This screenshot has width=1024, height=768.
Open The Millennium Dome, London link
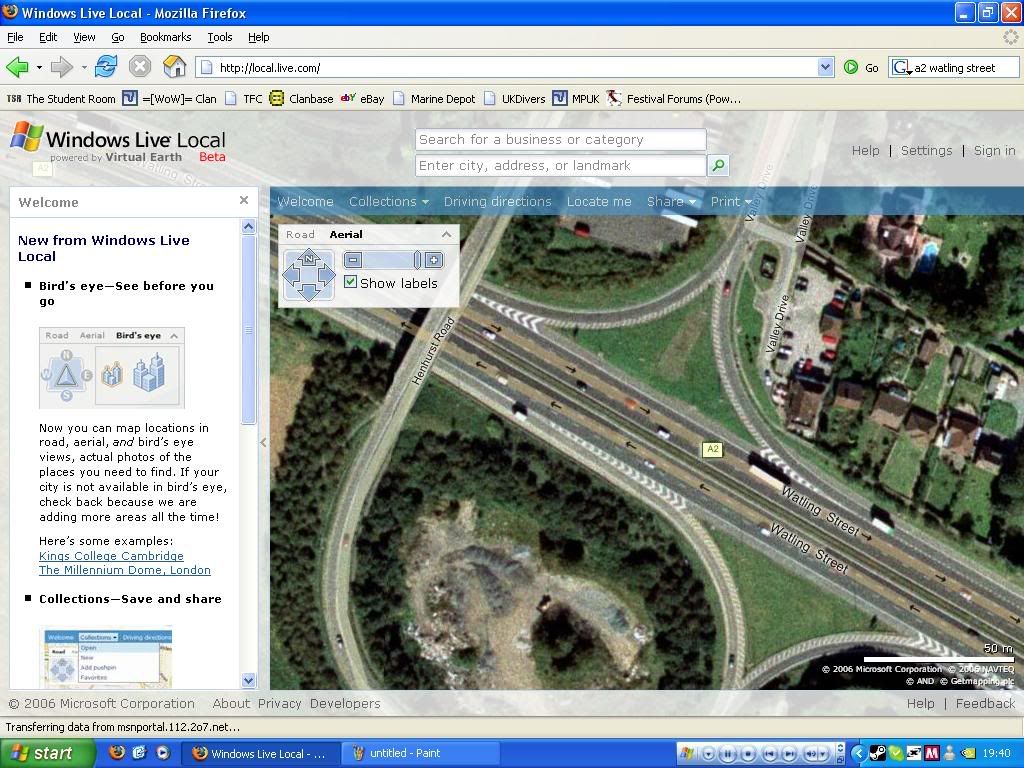(x=125, y=570)
